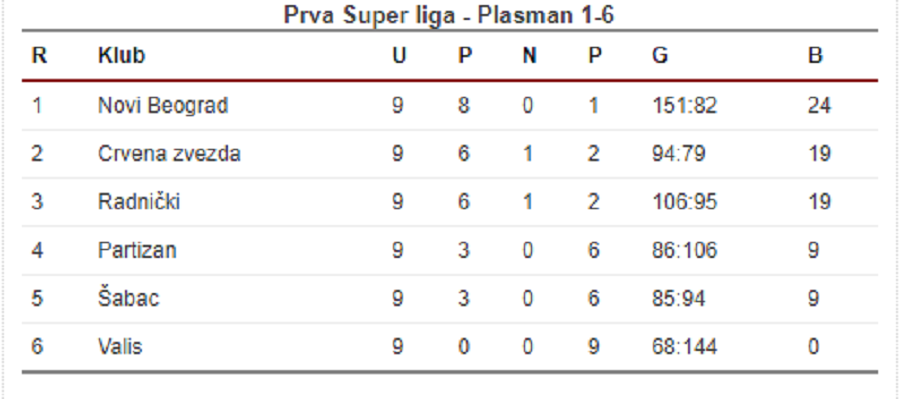Click the Klub column header
Screen dimensions: 900x399
pos(121,56)
